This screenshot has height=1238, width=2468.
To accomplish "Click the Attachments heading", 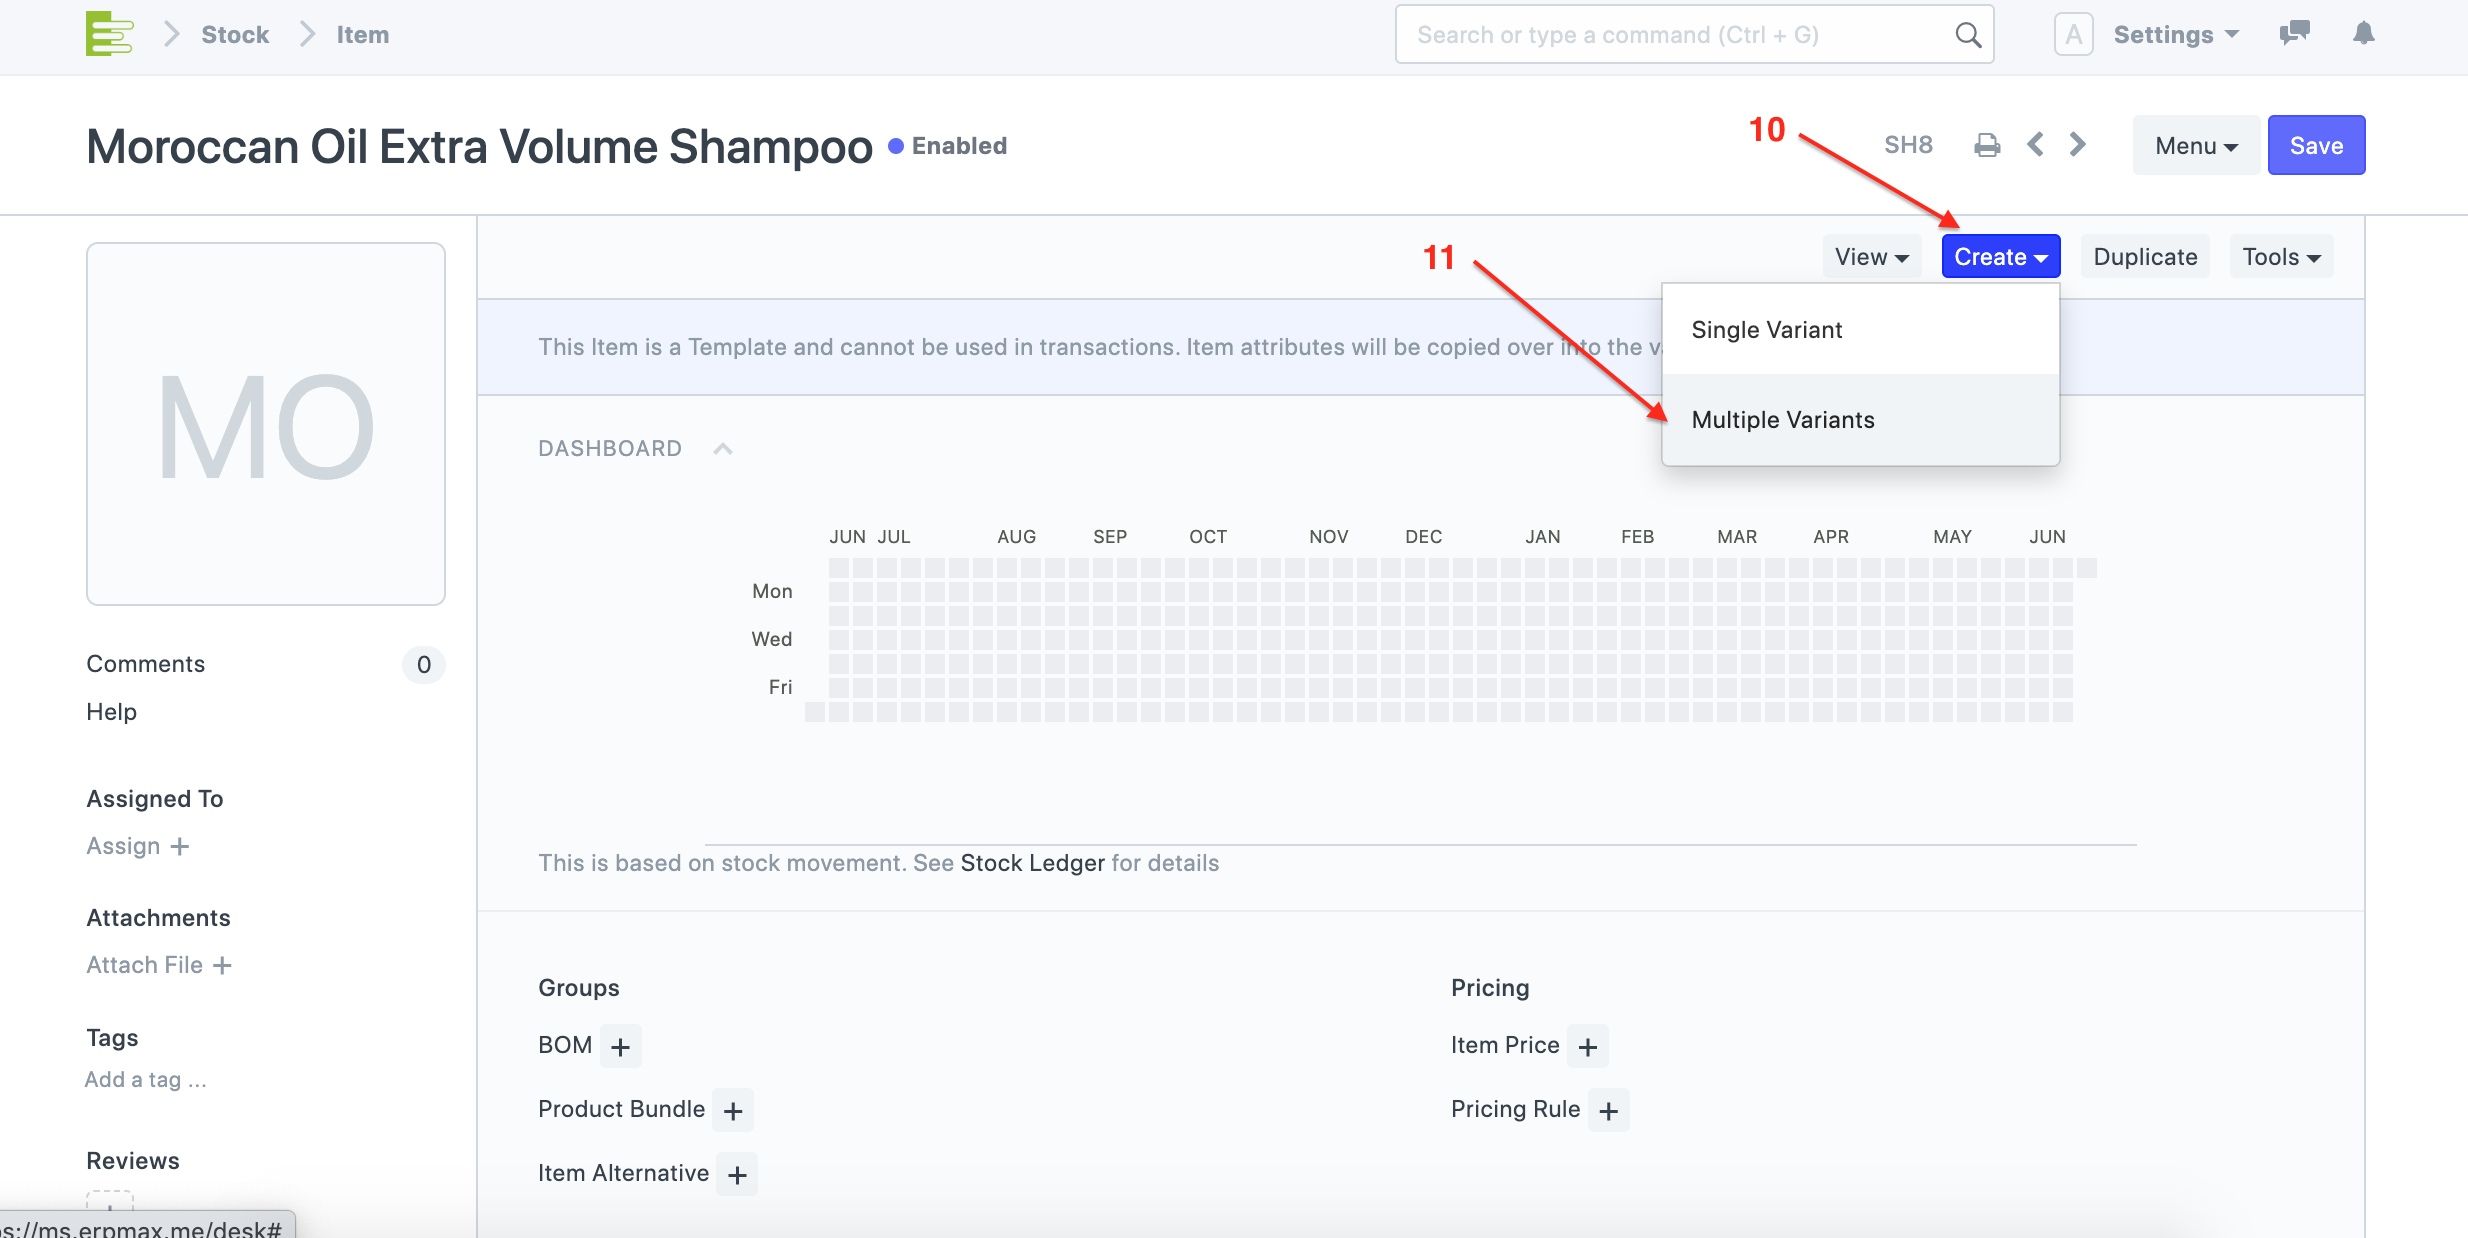I will point(158,918).
